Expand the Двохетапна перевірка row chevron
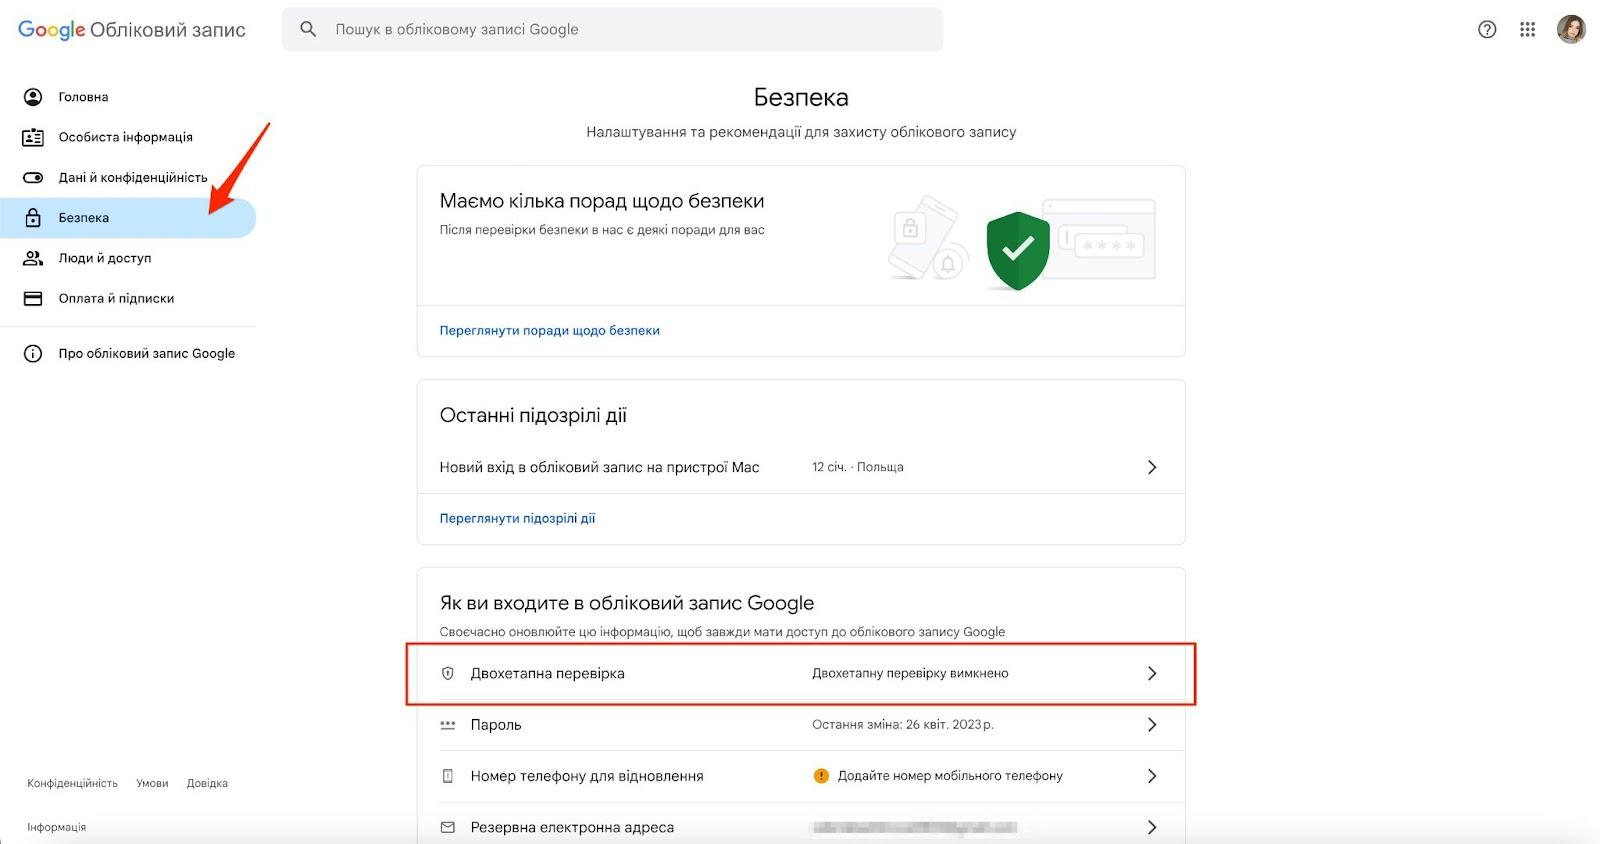This screenshot has width=1600, height=844. (1152, 673)
